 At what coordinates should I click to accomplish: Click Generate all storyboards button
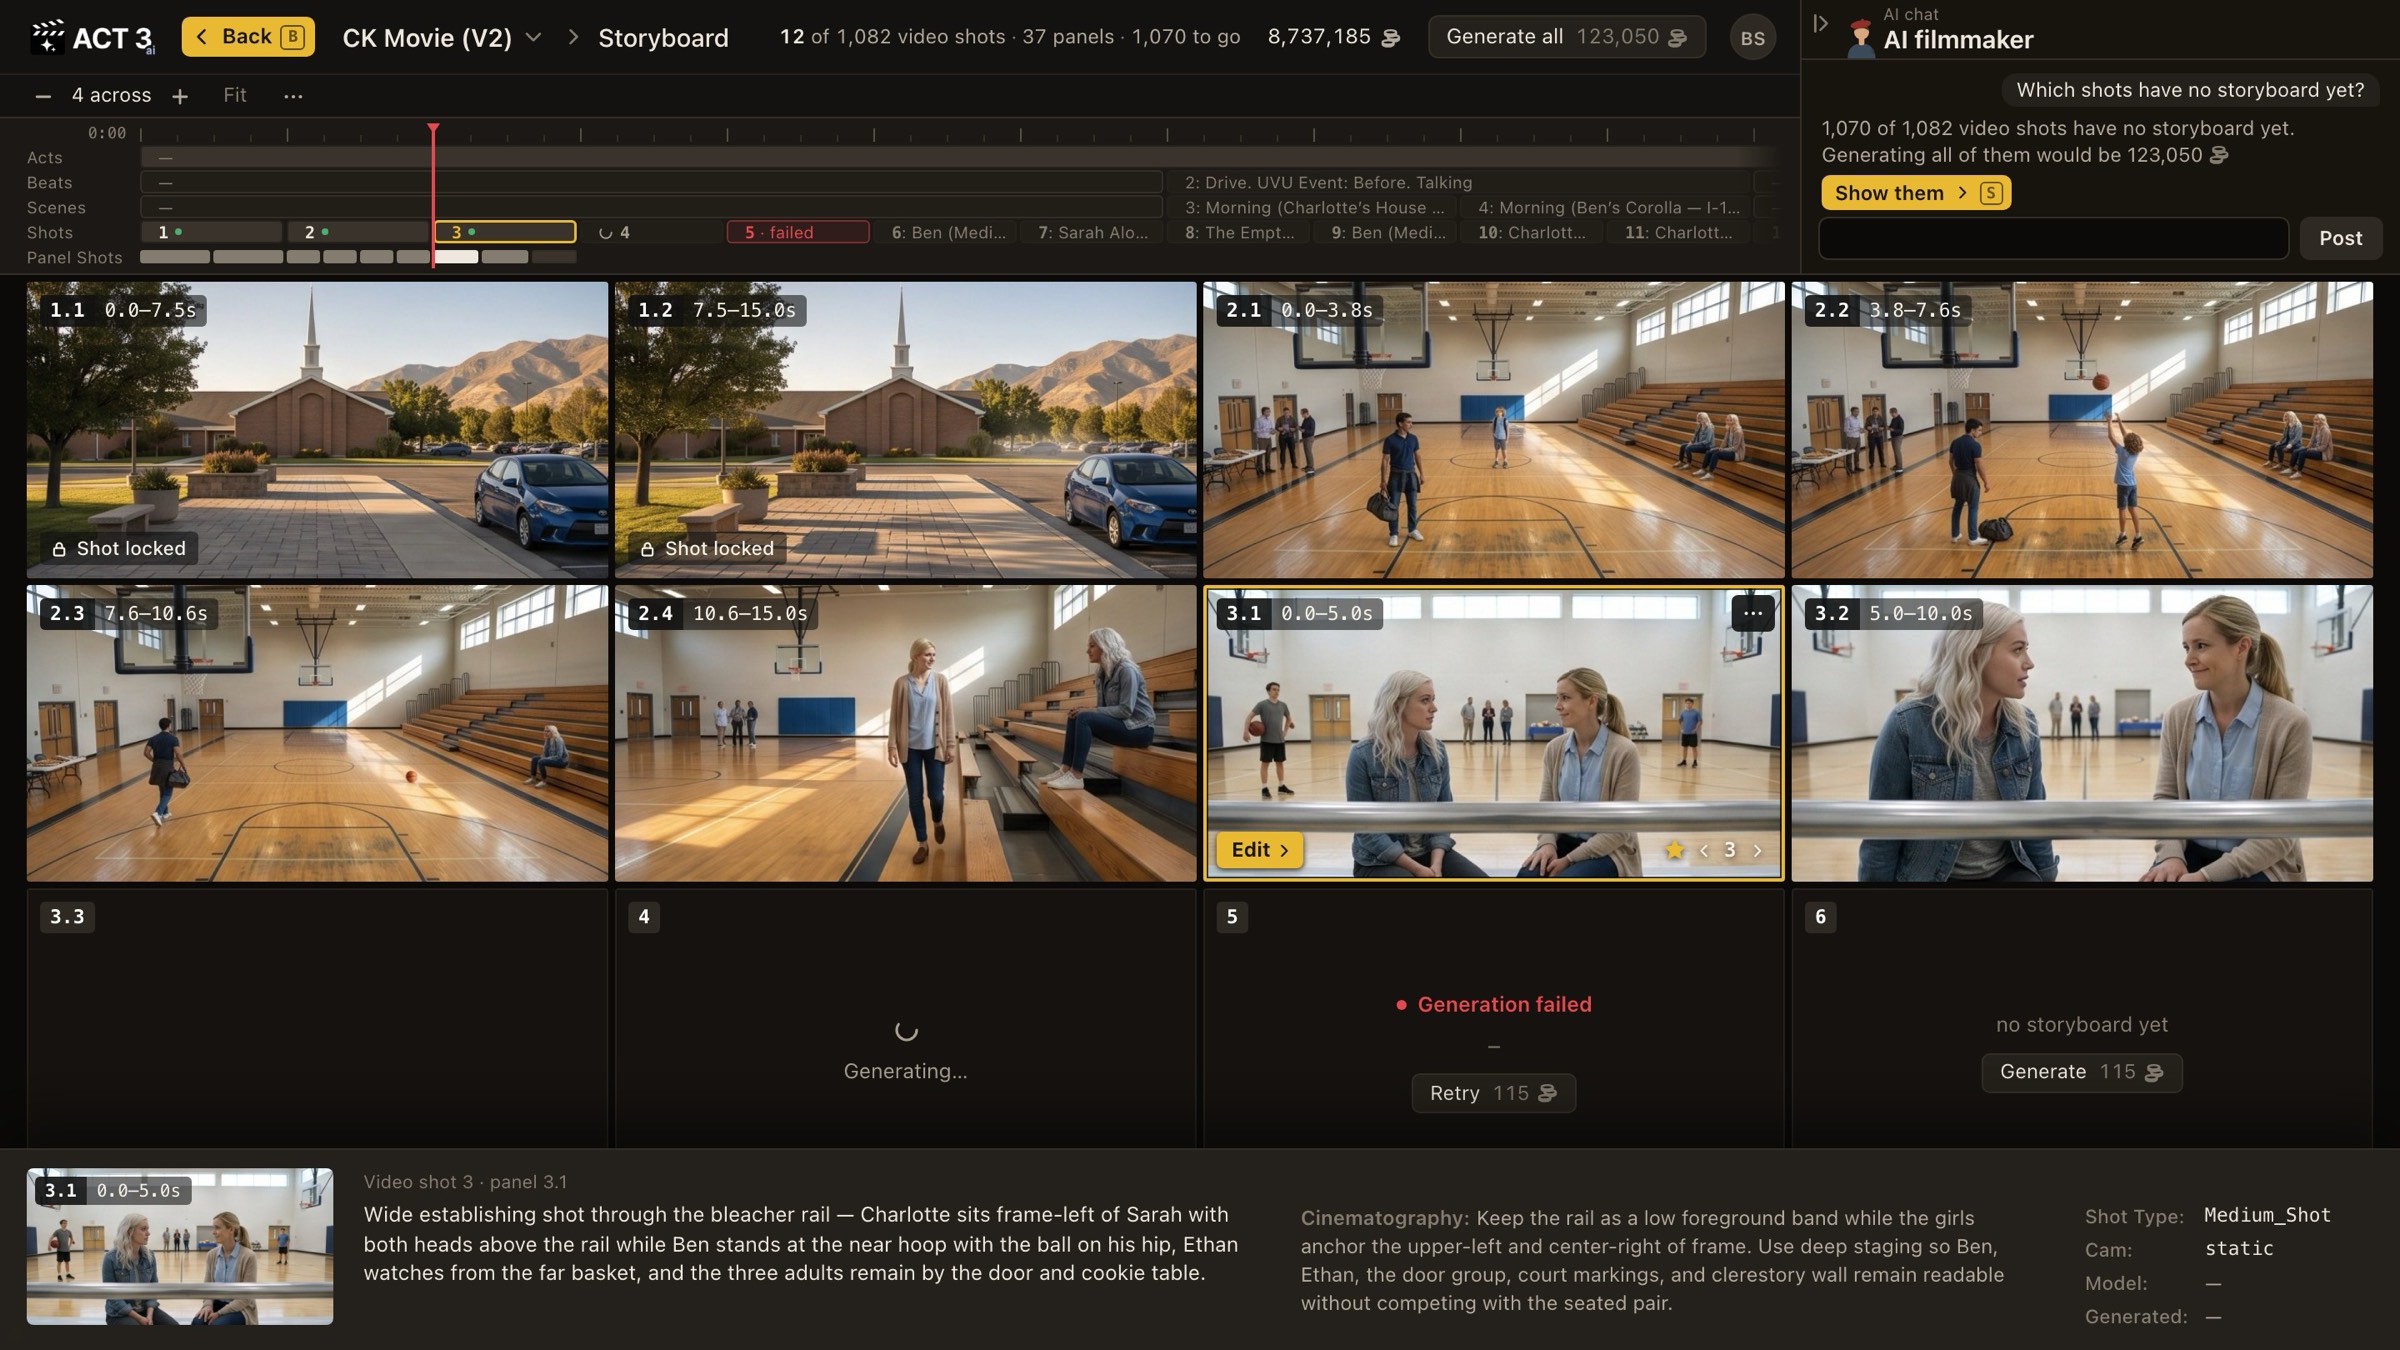pyautogui.click(x=1566, y=37)
